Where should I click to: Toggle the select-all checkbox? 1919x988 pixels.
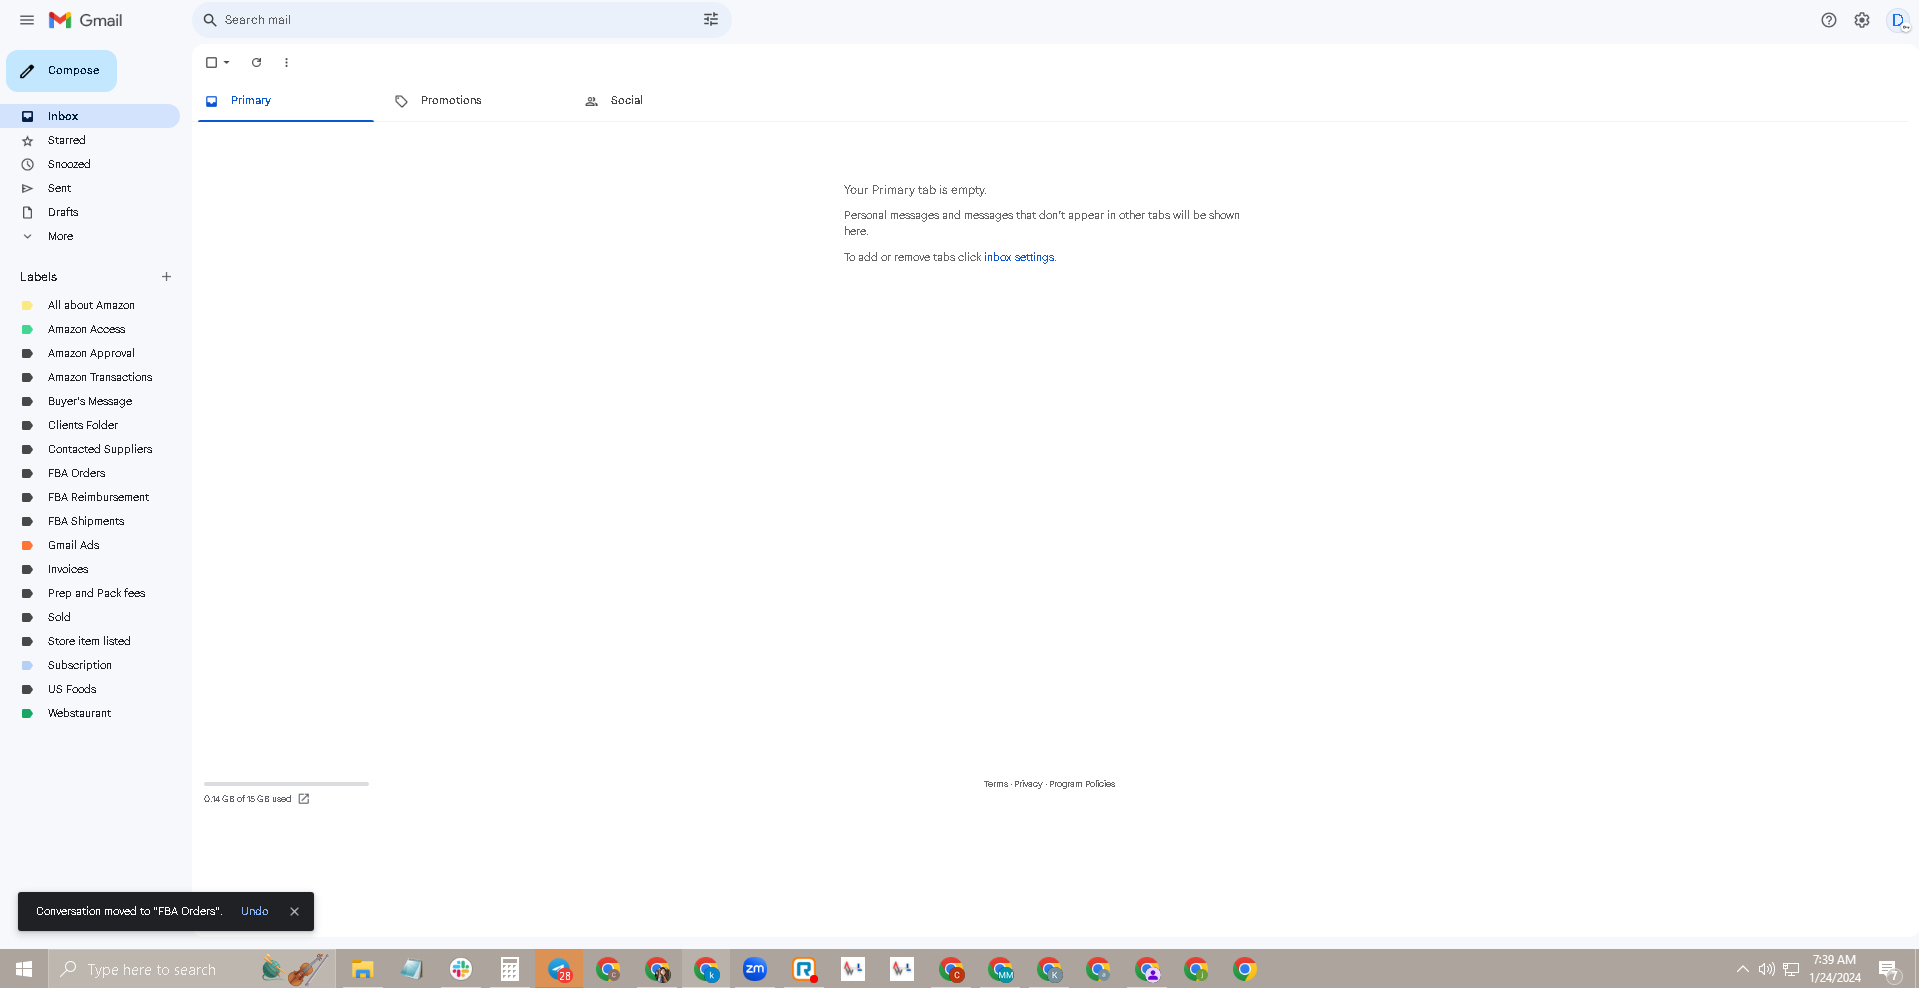(211, 62)
